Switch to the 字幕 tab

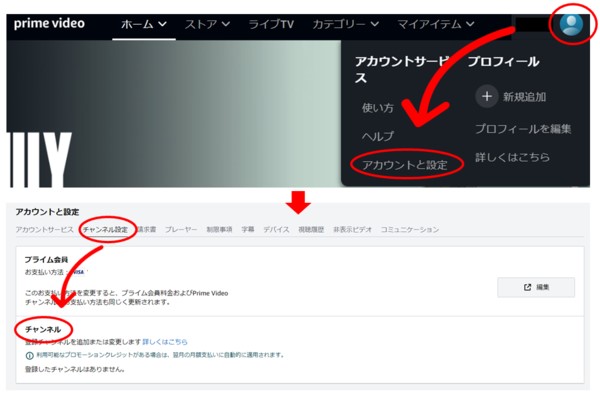(248, 229)
